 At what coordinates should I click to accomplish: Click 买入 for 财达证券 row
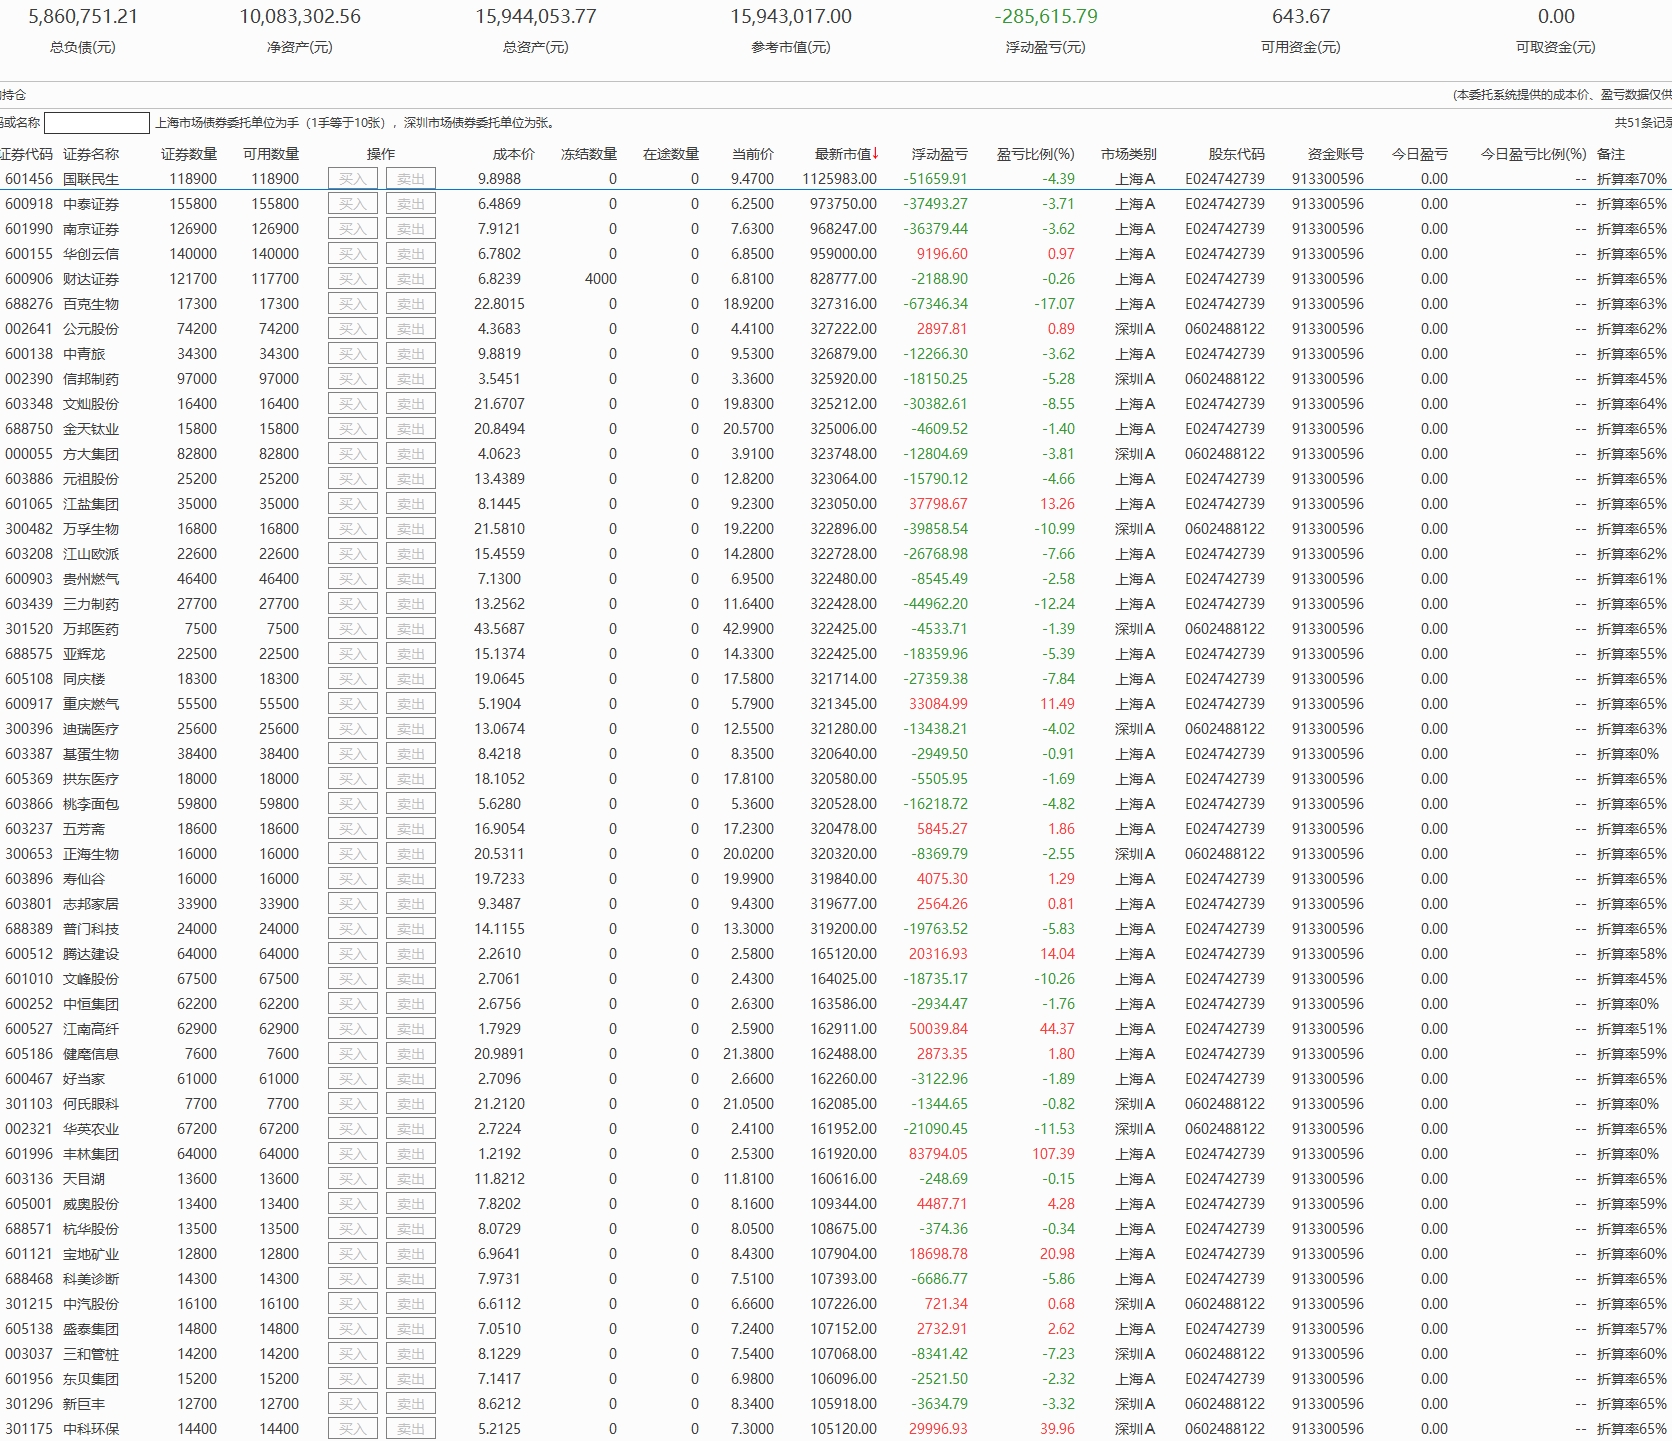[352, 279]
